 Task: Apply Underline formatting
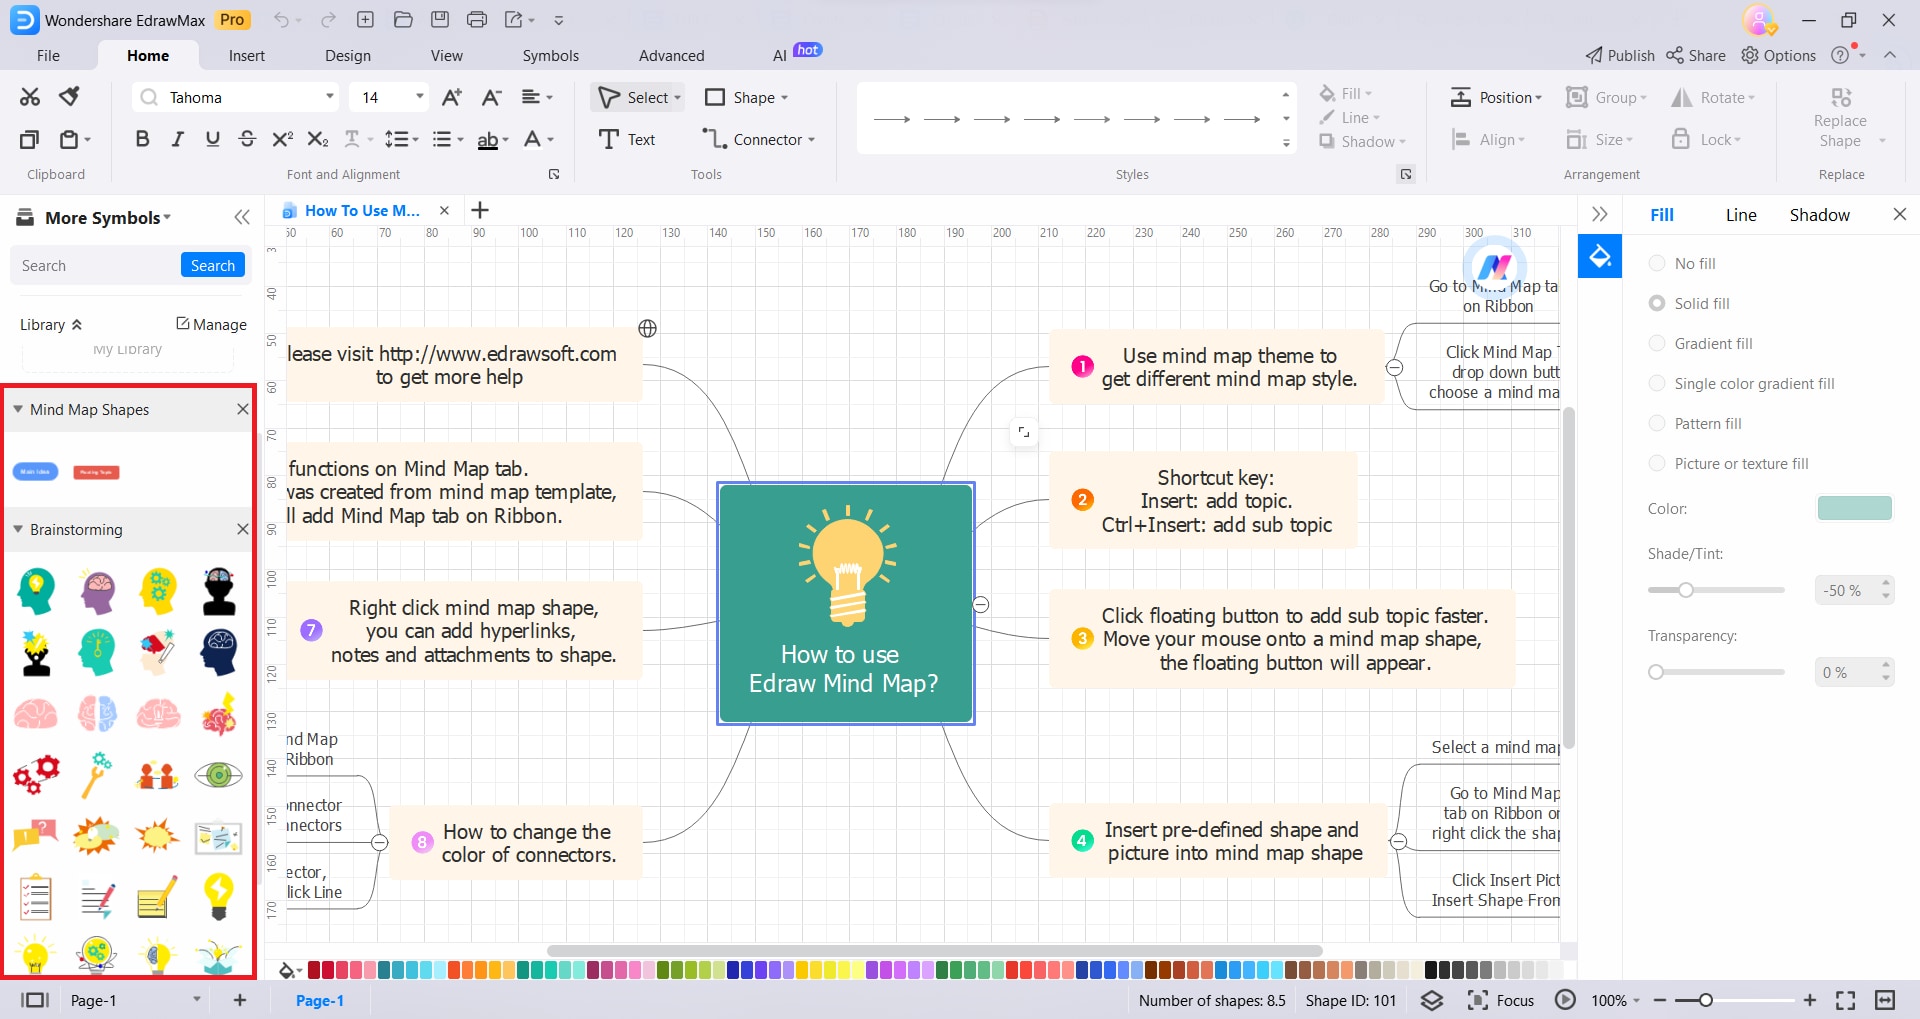(x=212, y=139)
